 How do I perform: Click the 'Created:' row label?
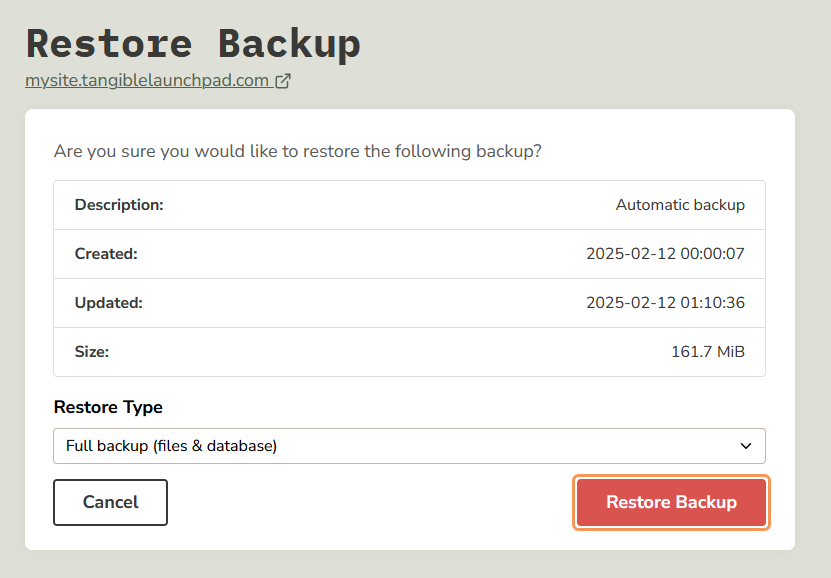click(106, 254)
